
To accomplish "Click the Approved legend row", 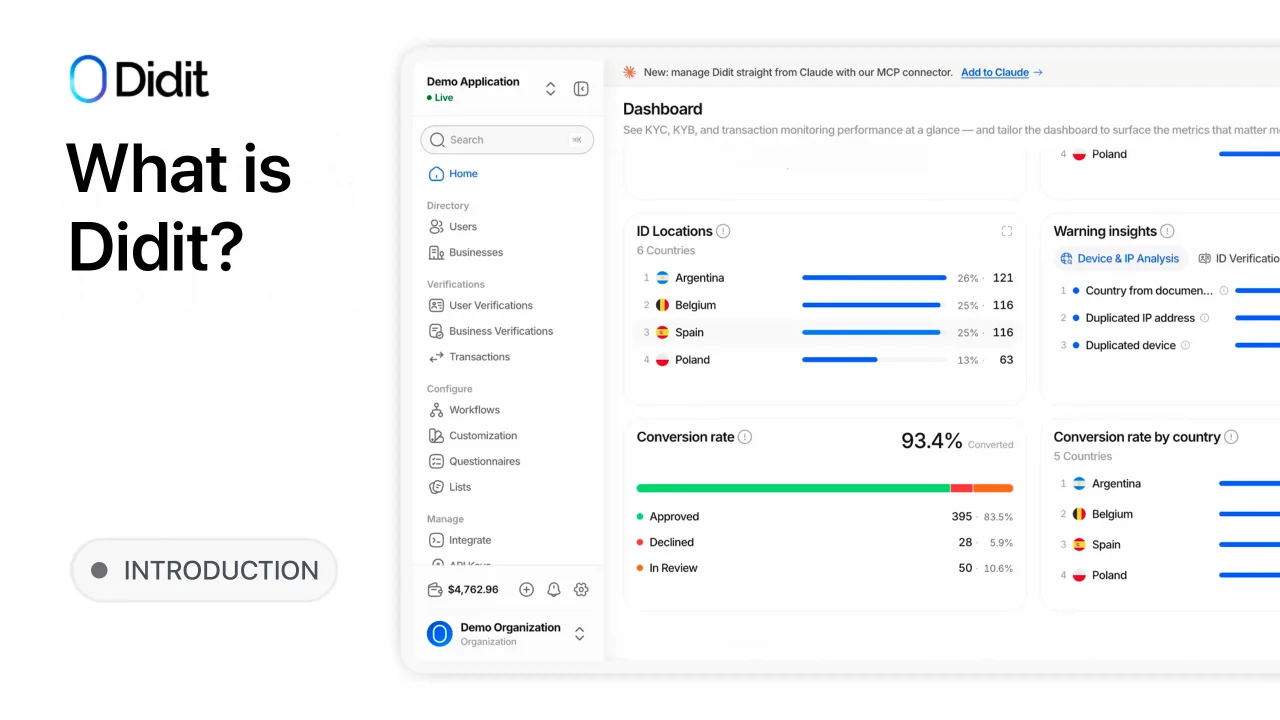I will pyautogui.click(x=825, y=517).
